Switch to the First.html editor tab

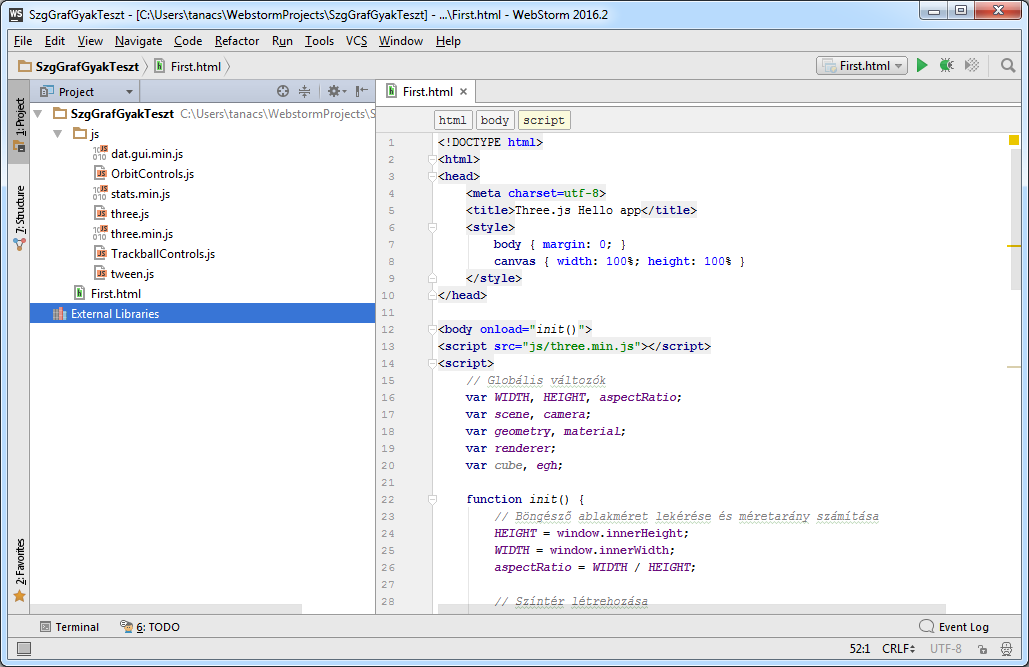pos(427,92)
